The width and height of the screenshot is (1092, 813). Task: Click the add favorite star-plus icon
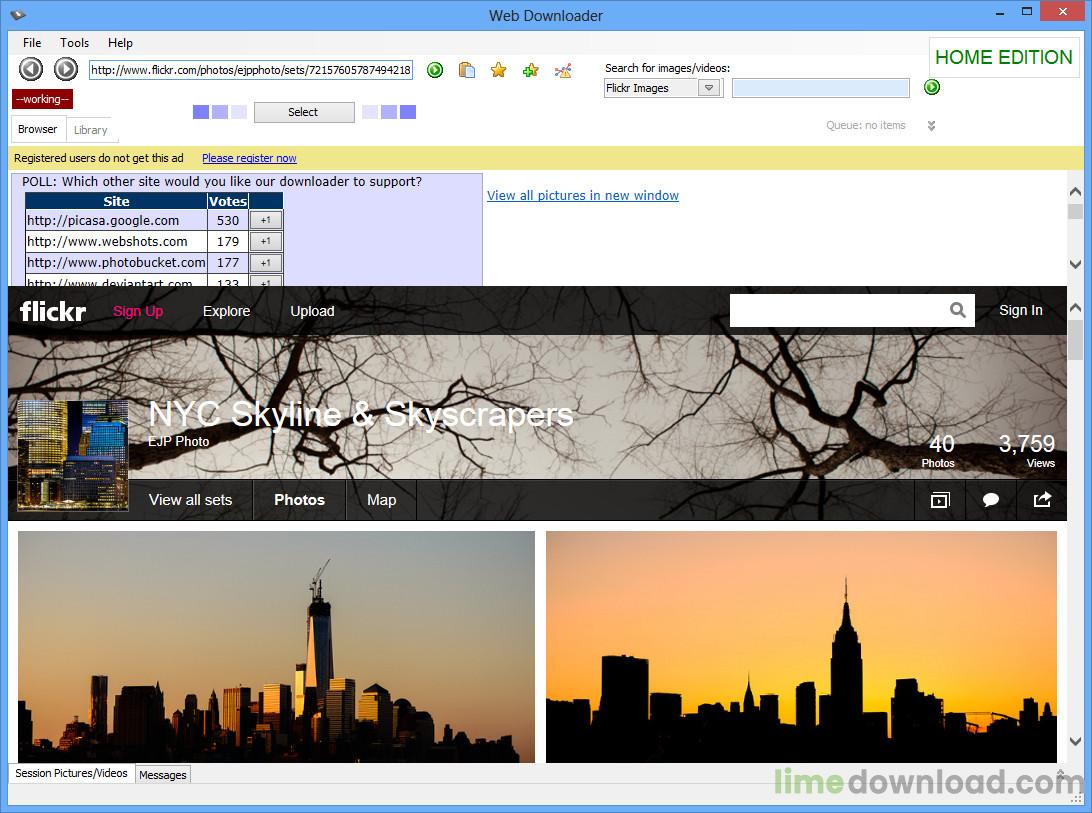point(531,70)
